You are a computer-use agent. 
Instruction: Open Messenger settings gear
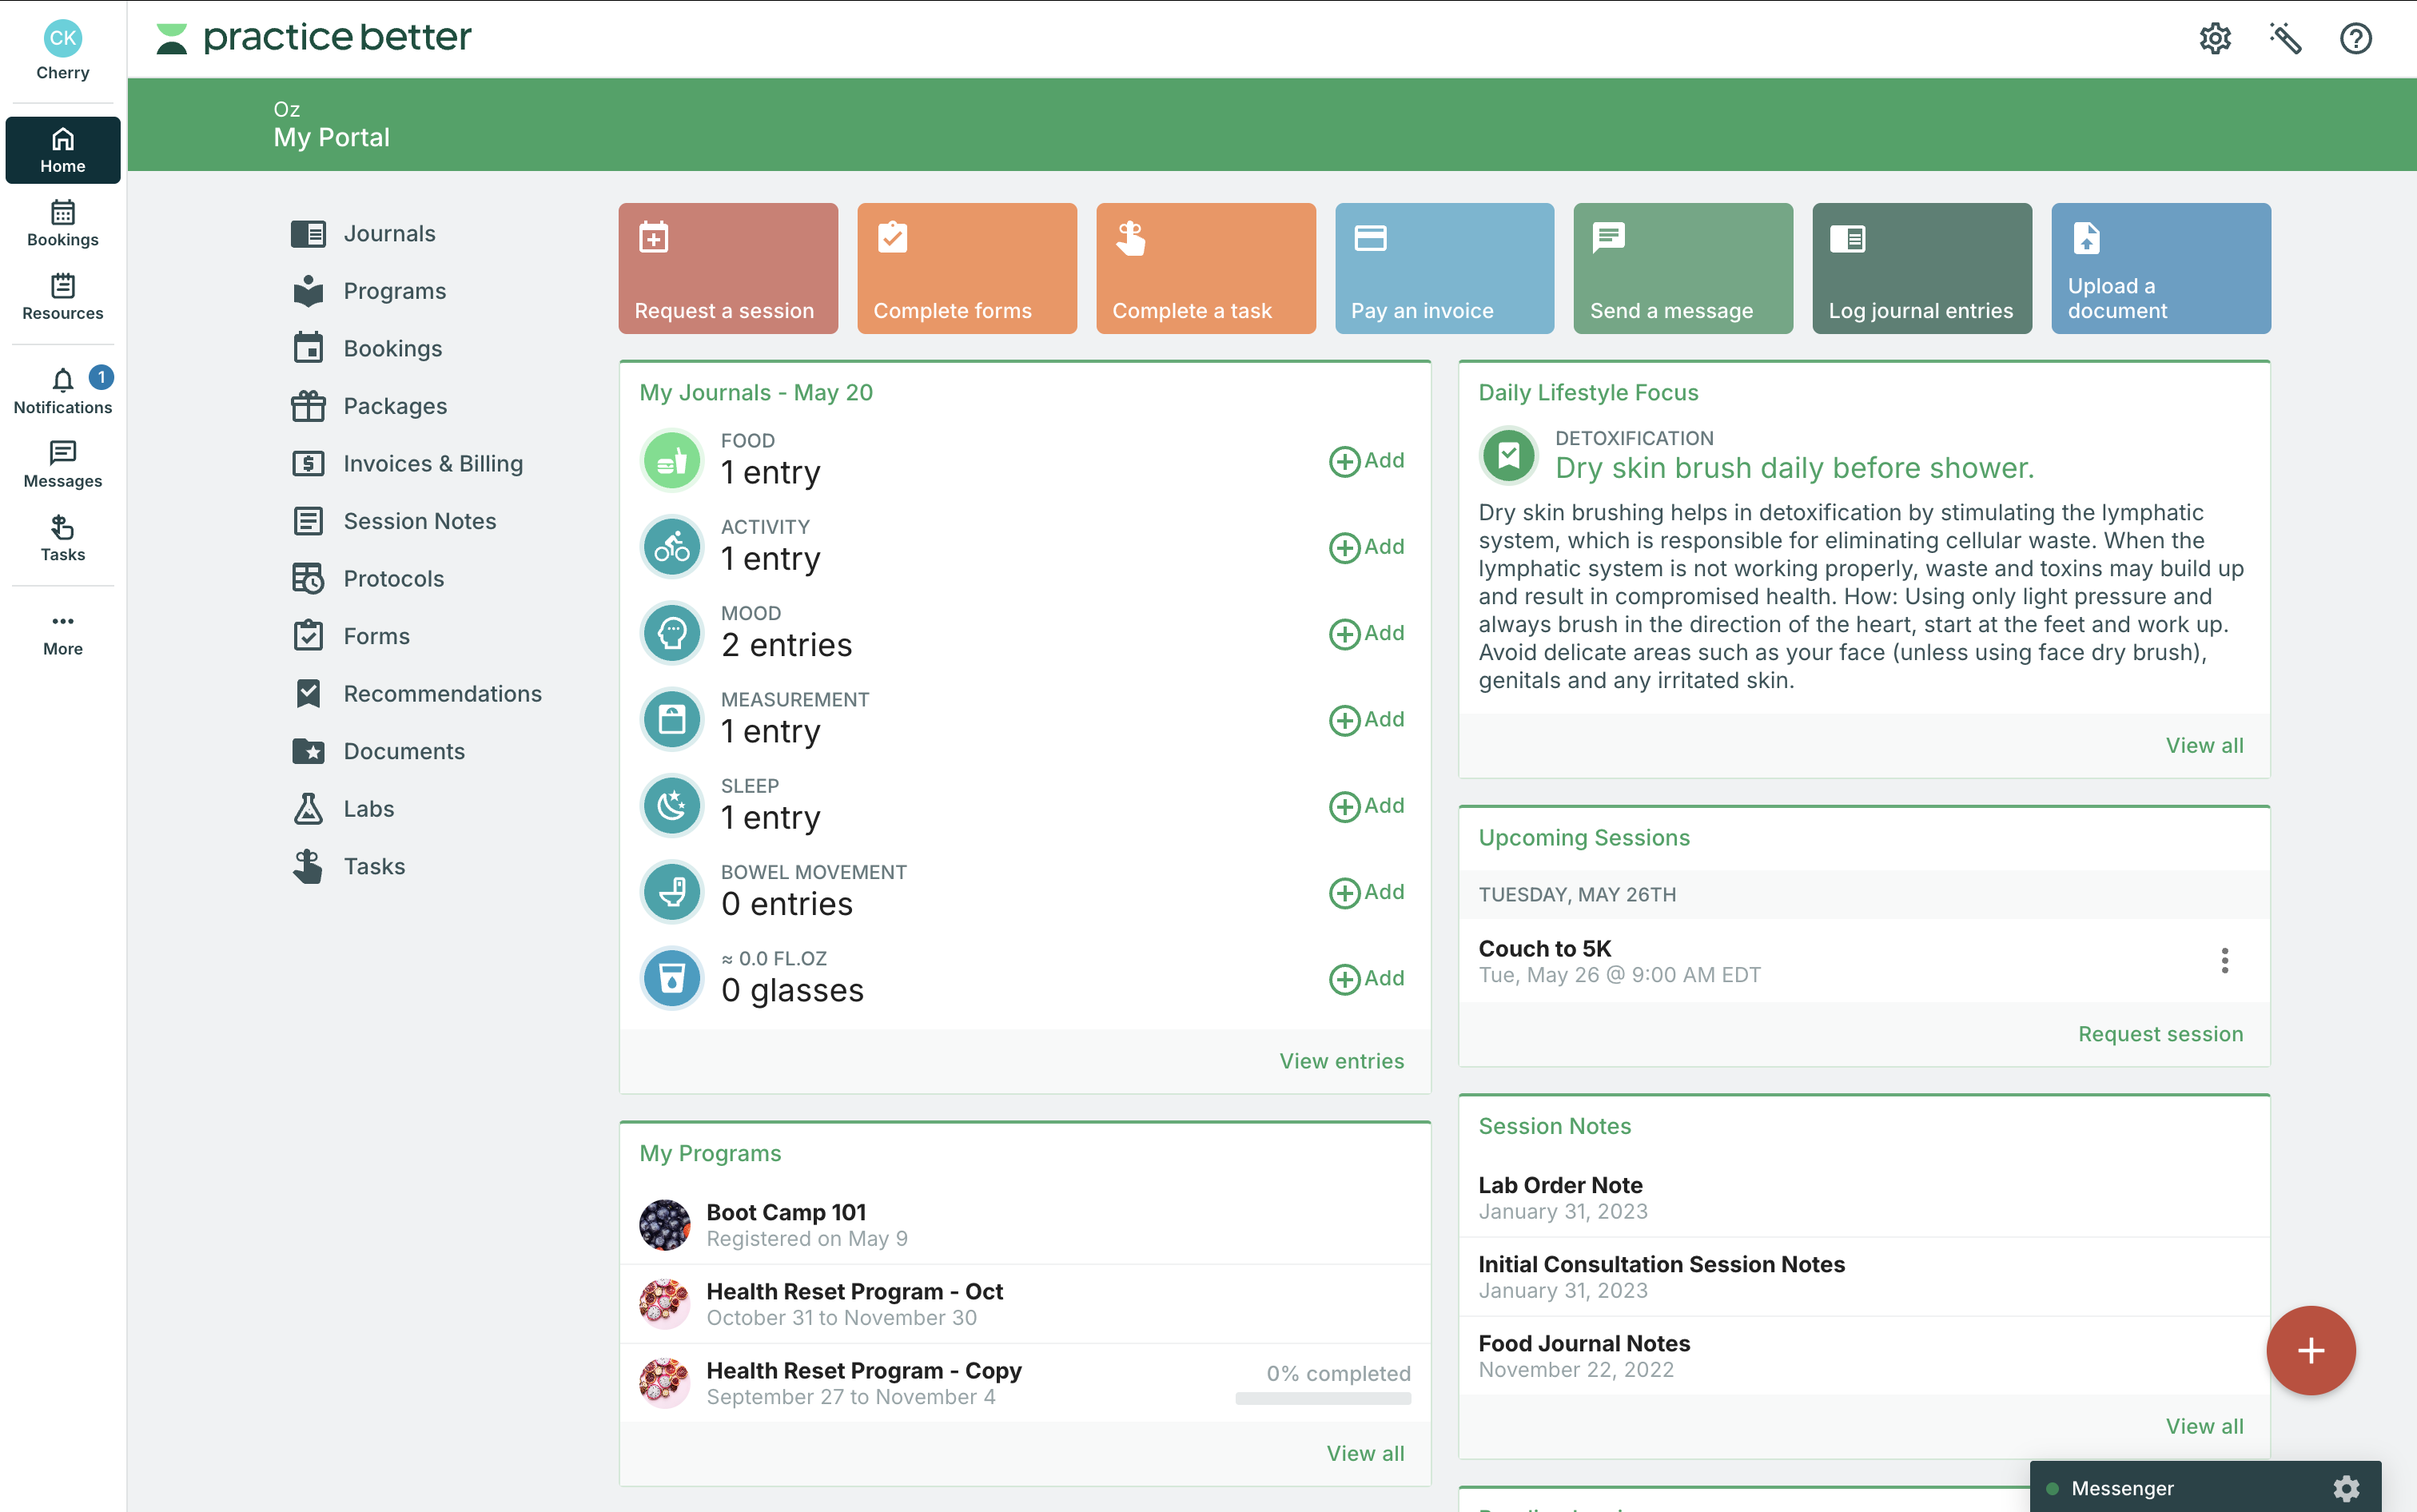click(2345, 1489)
